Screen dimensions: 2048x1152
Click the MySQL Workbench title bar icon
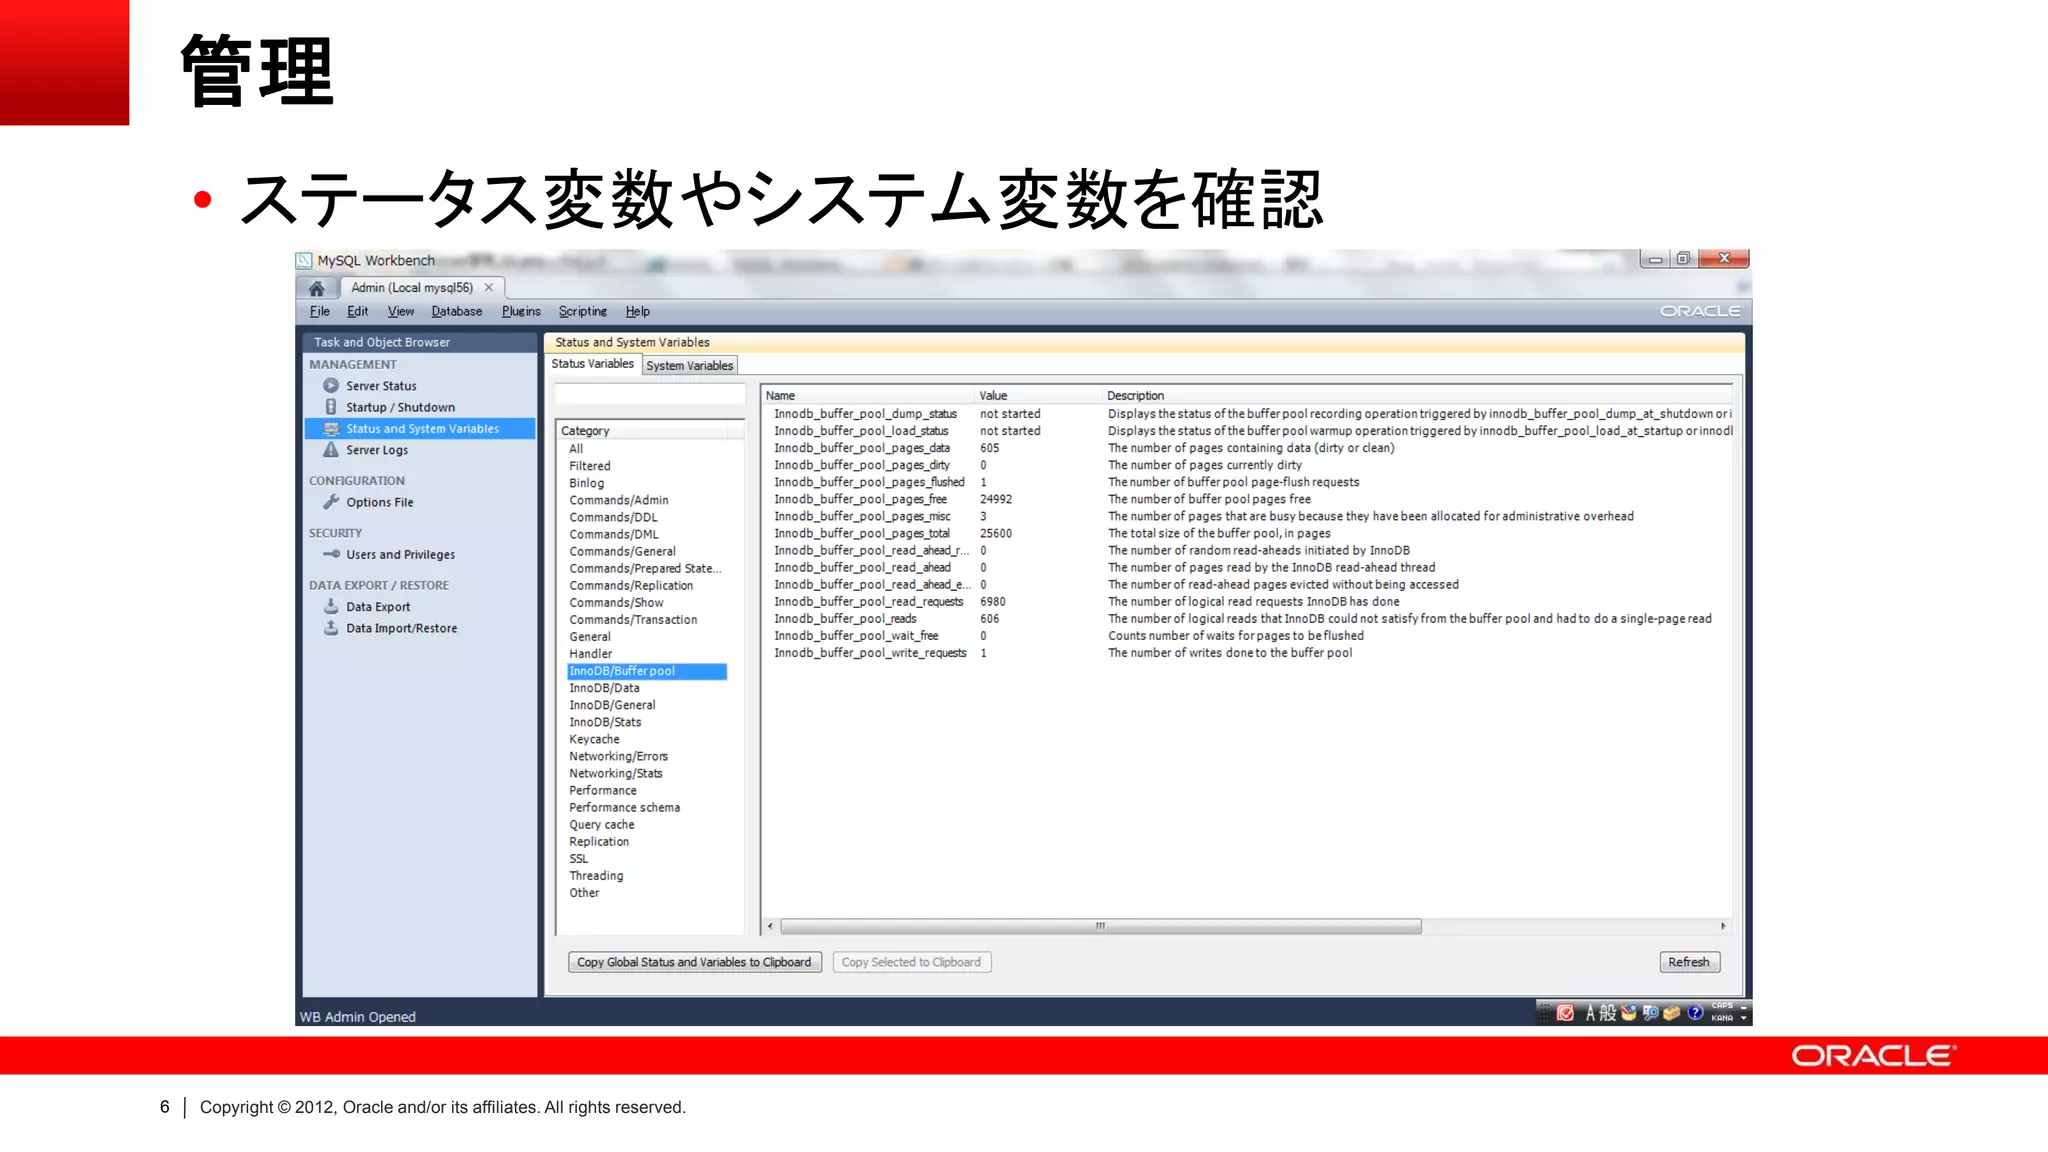click(304, 260)
